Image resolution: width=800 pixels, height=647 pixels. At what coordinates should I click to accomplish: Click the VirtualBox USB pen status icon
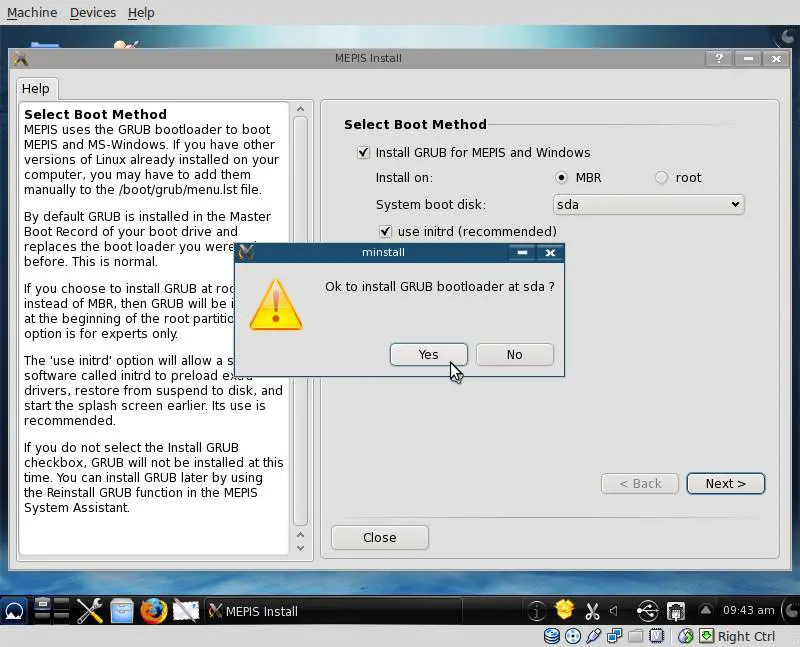[x=594, y=636]
